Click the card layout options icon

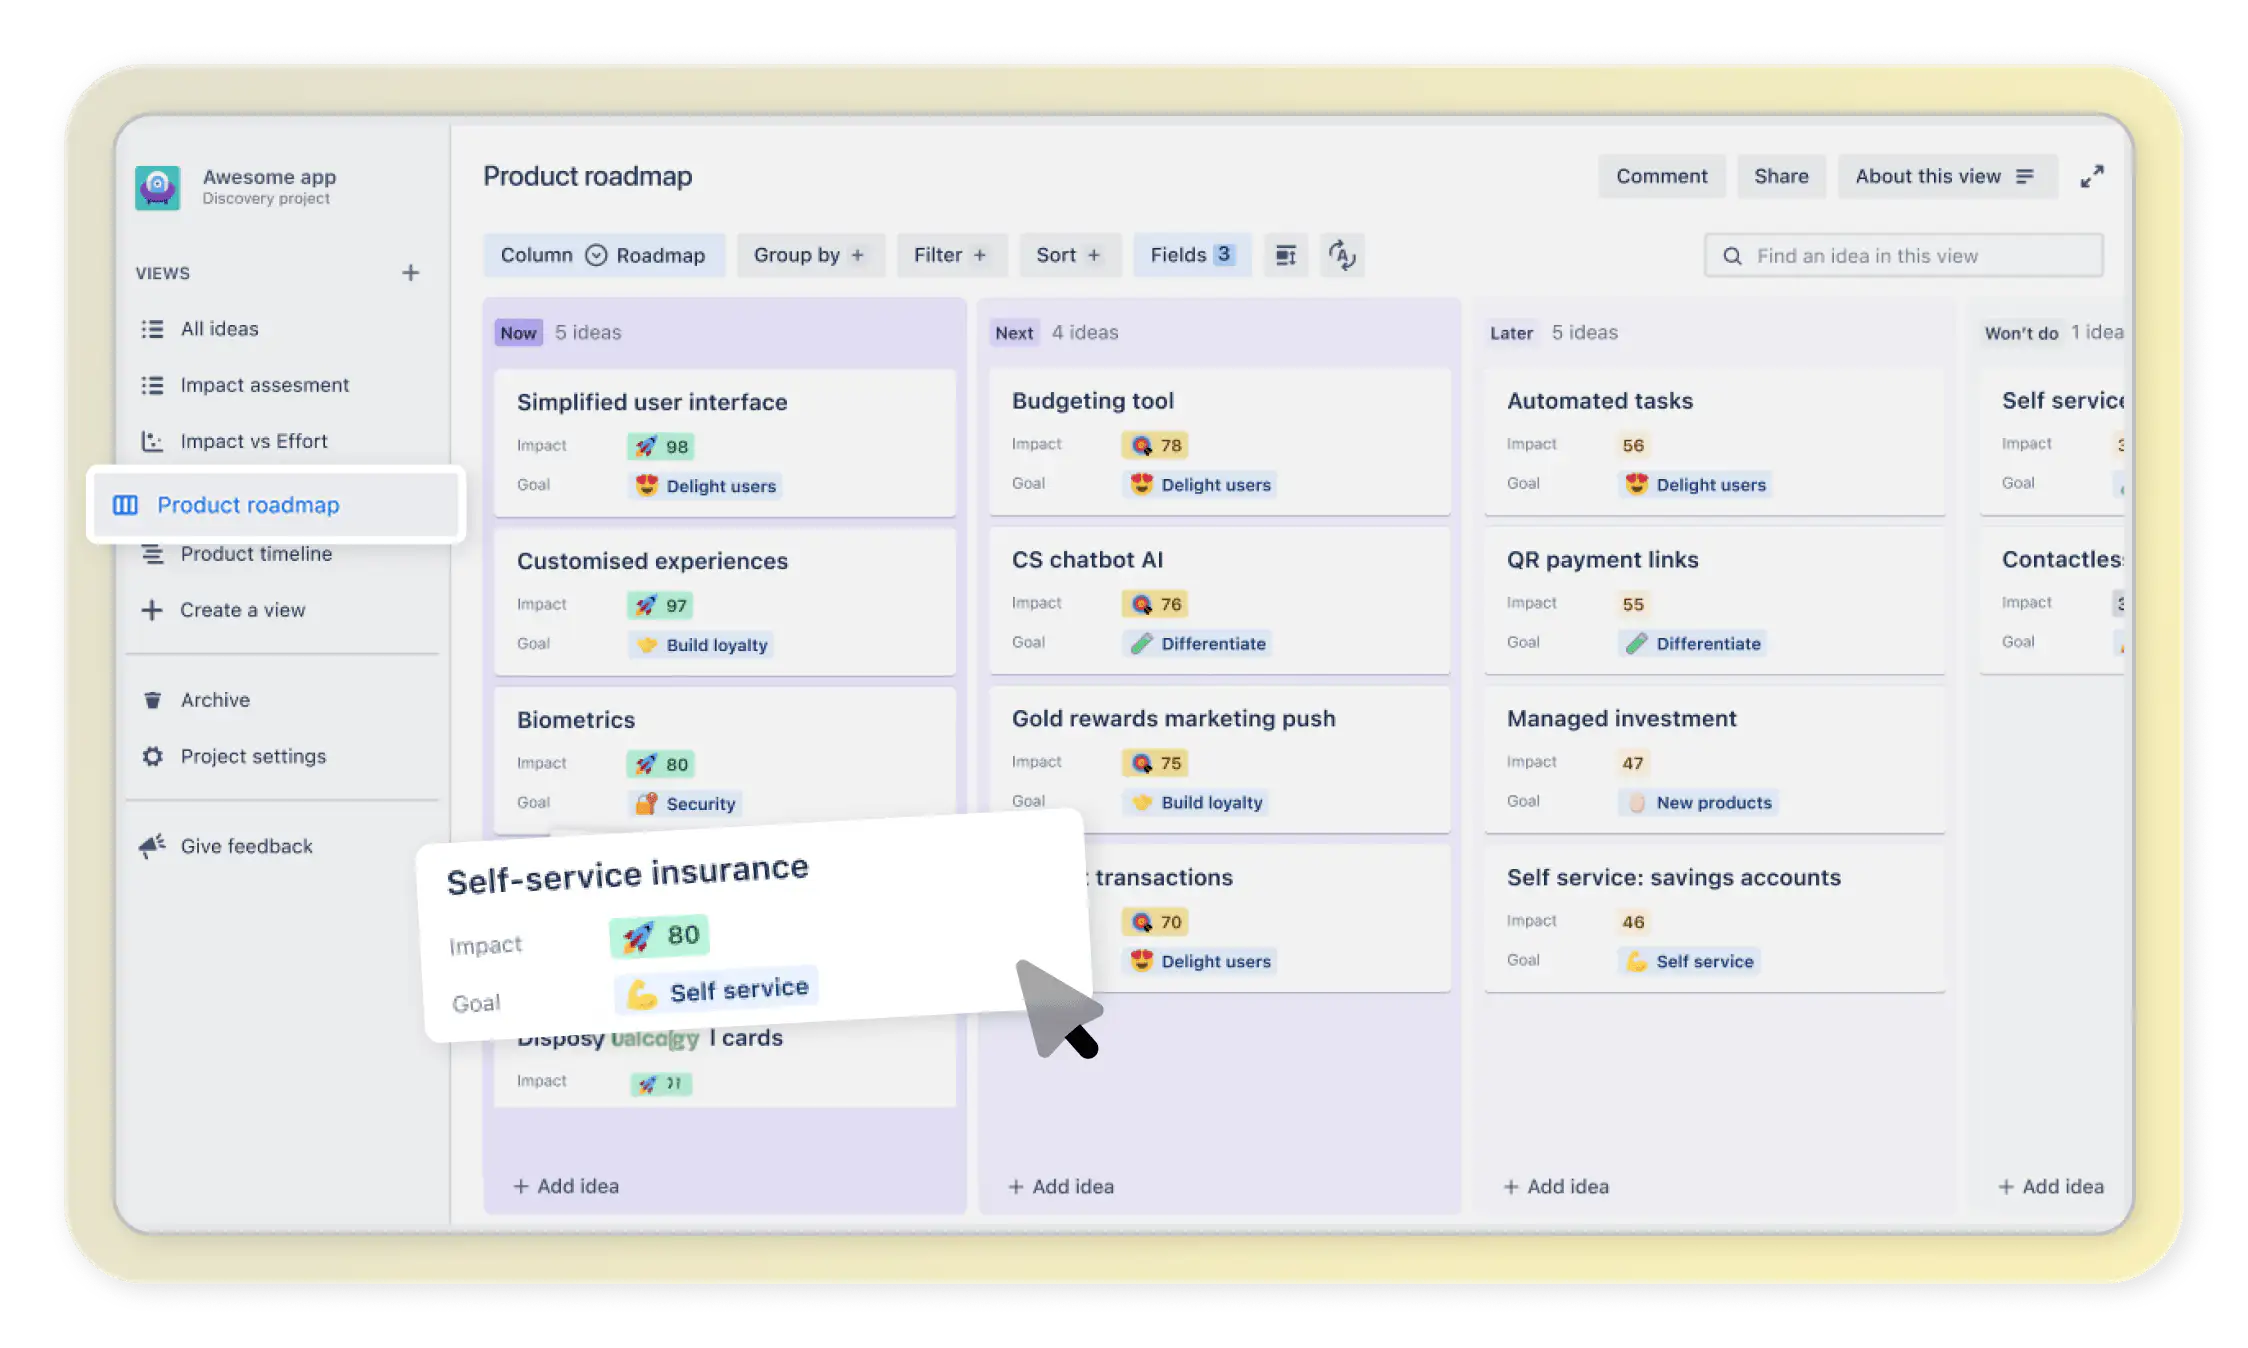(1286, 255)
